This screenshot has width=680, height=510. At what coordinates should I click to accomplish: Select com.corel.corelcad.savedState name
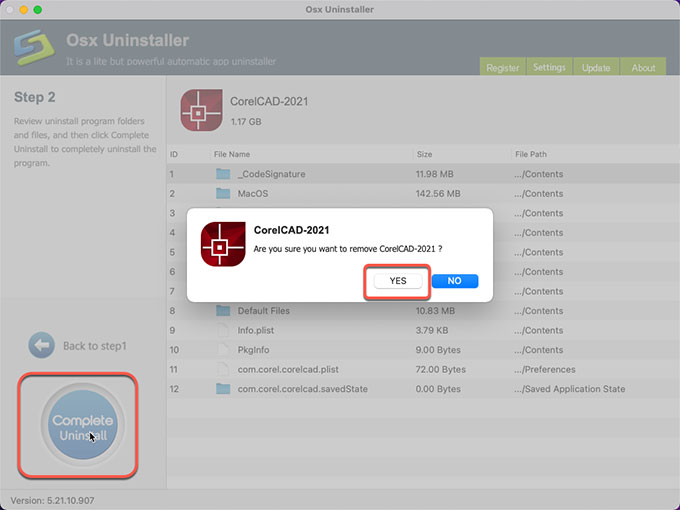302,389
